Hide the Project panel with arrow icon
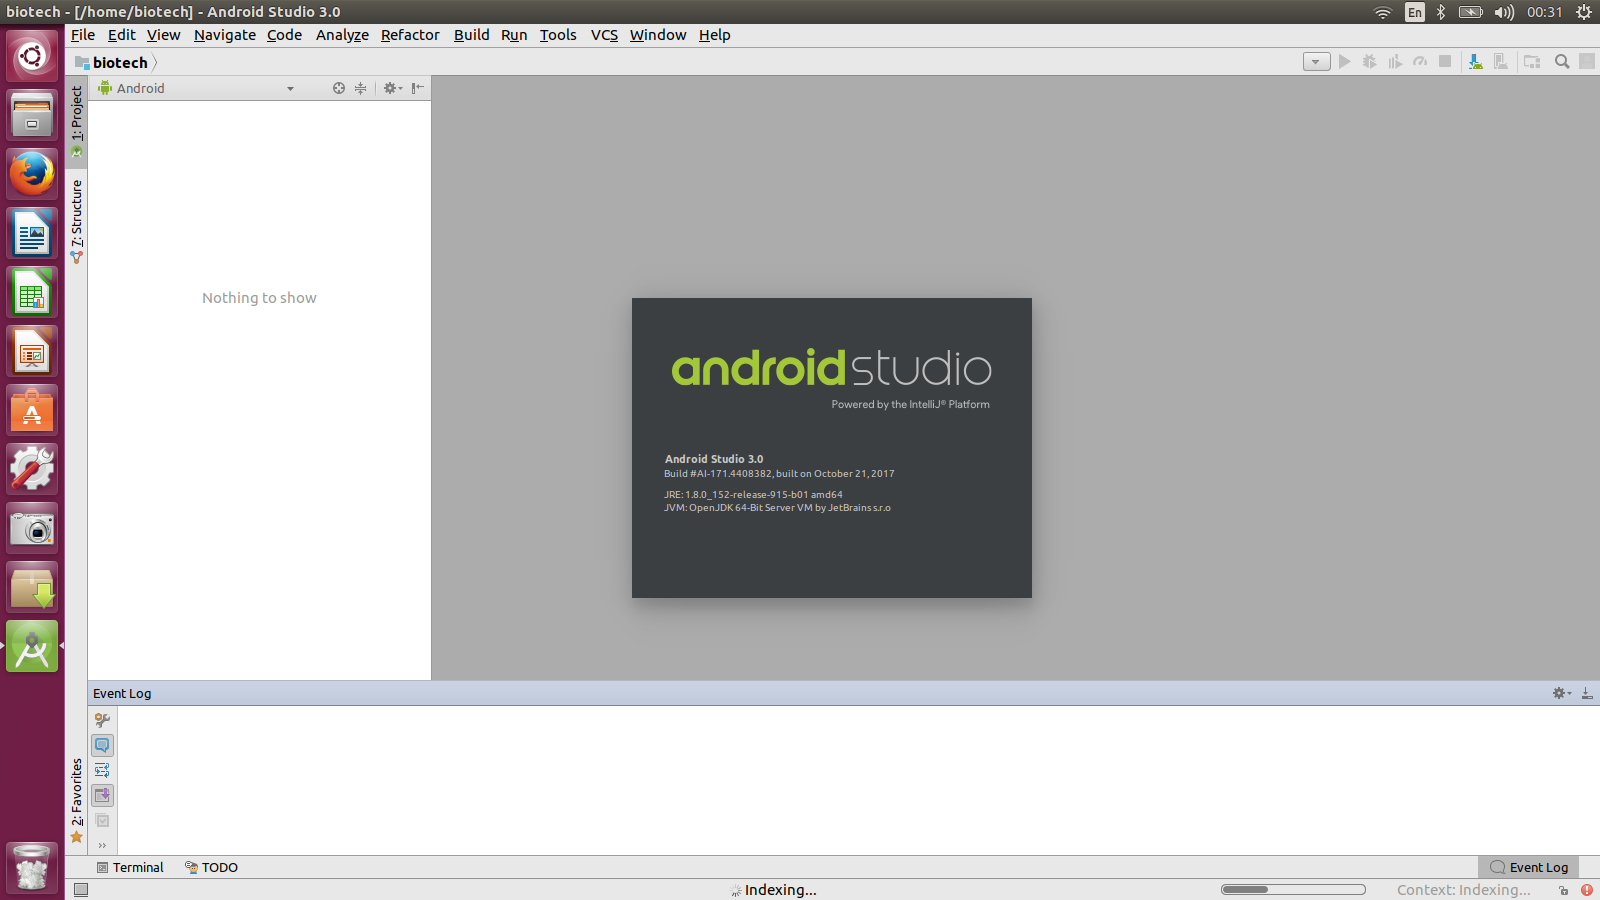 click(418, 88)
